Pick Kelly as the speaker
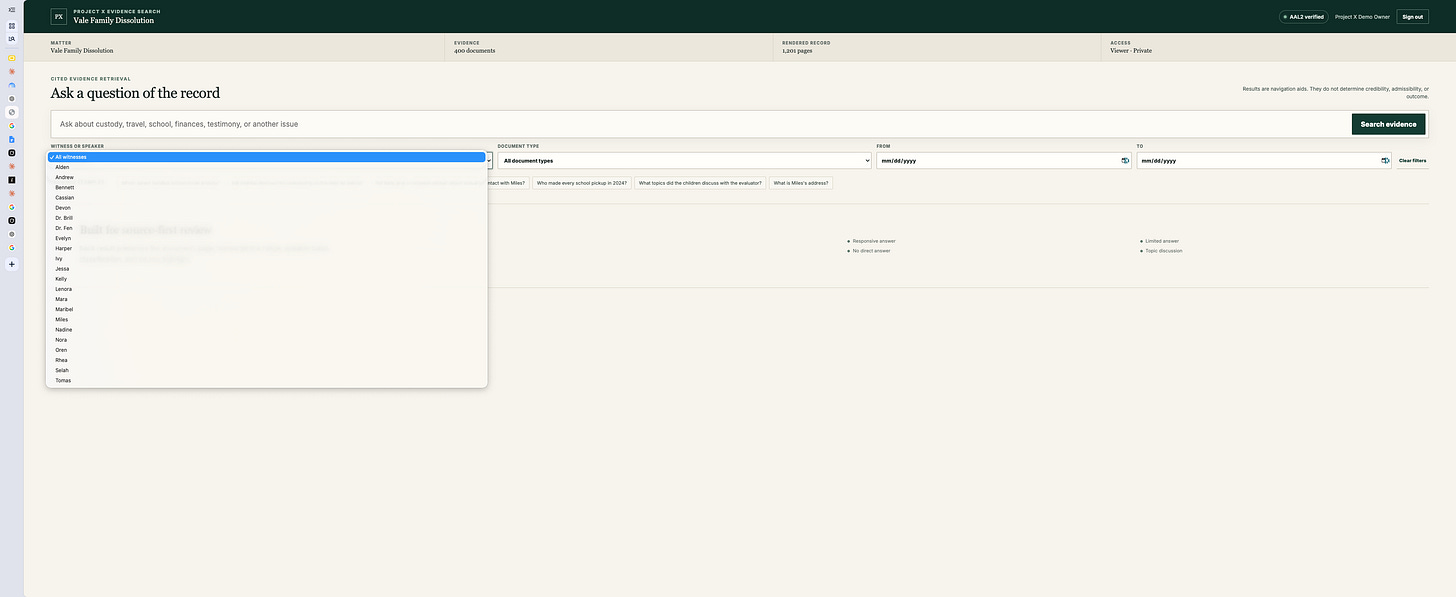This screenshot has width=1456, height=597. click(266, 279)
